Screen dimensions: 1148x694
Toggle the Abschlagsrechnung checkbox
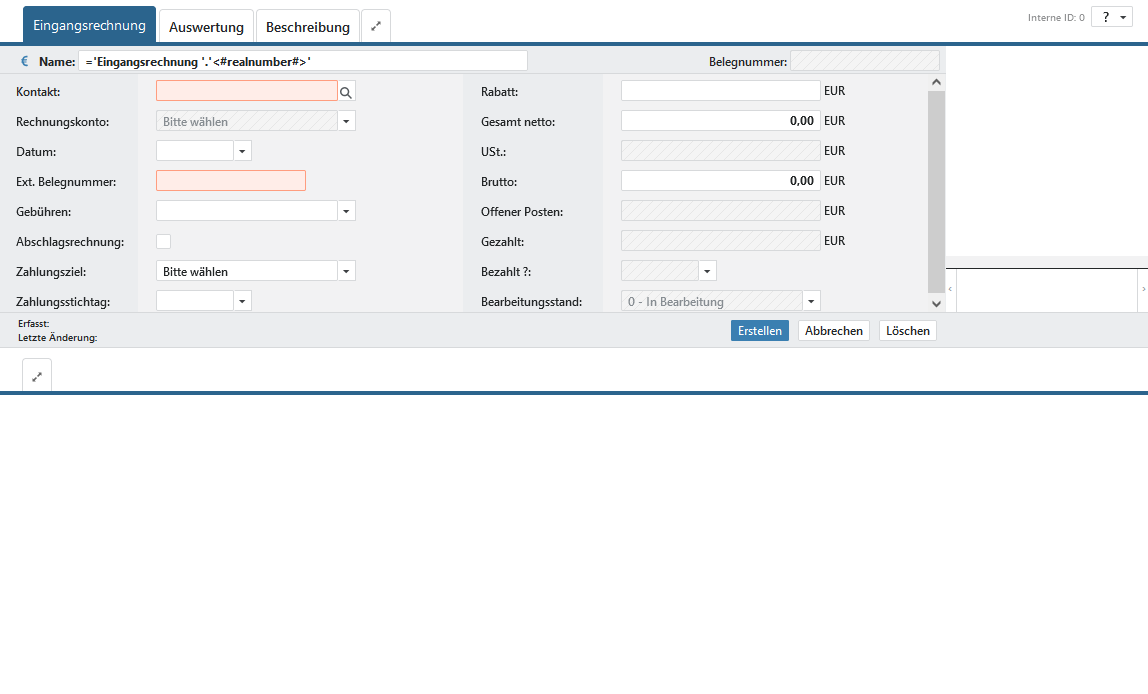coord(164,241)
